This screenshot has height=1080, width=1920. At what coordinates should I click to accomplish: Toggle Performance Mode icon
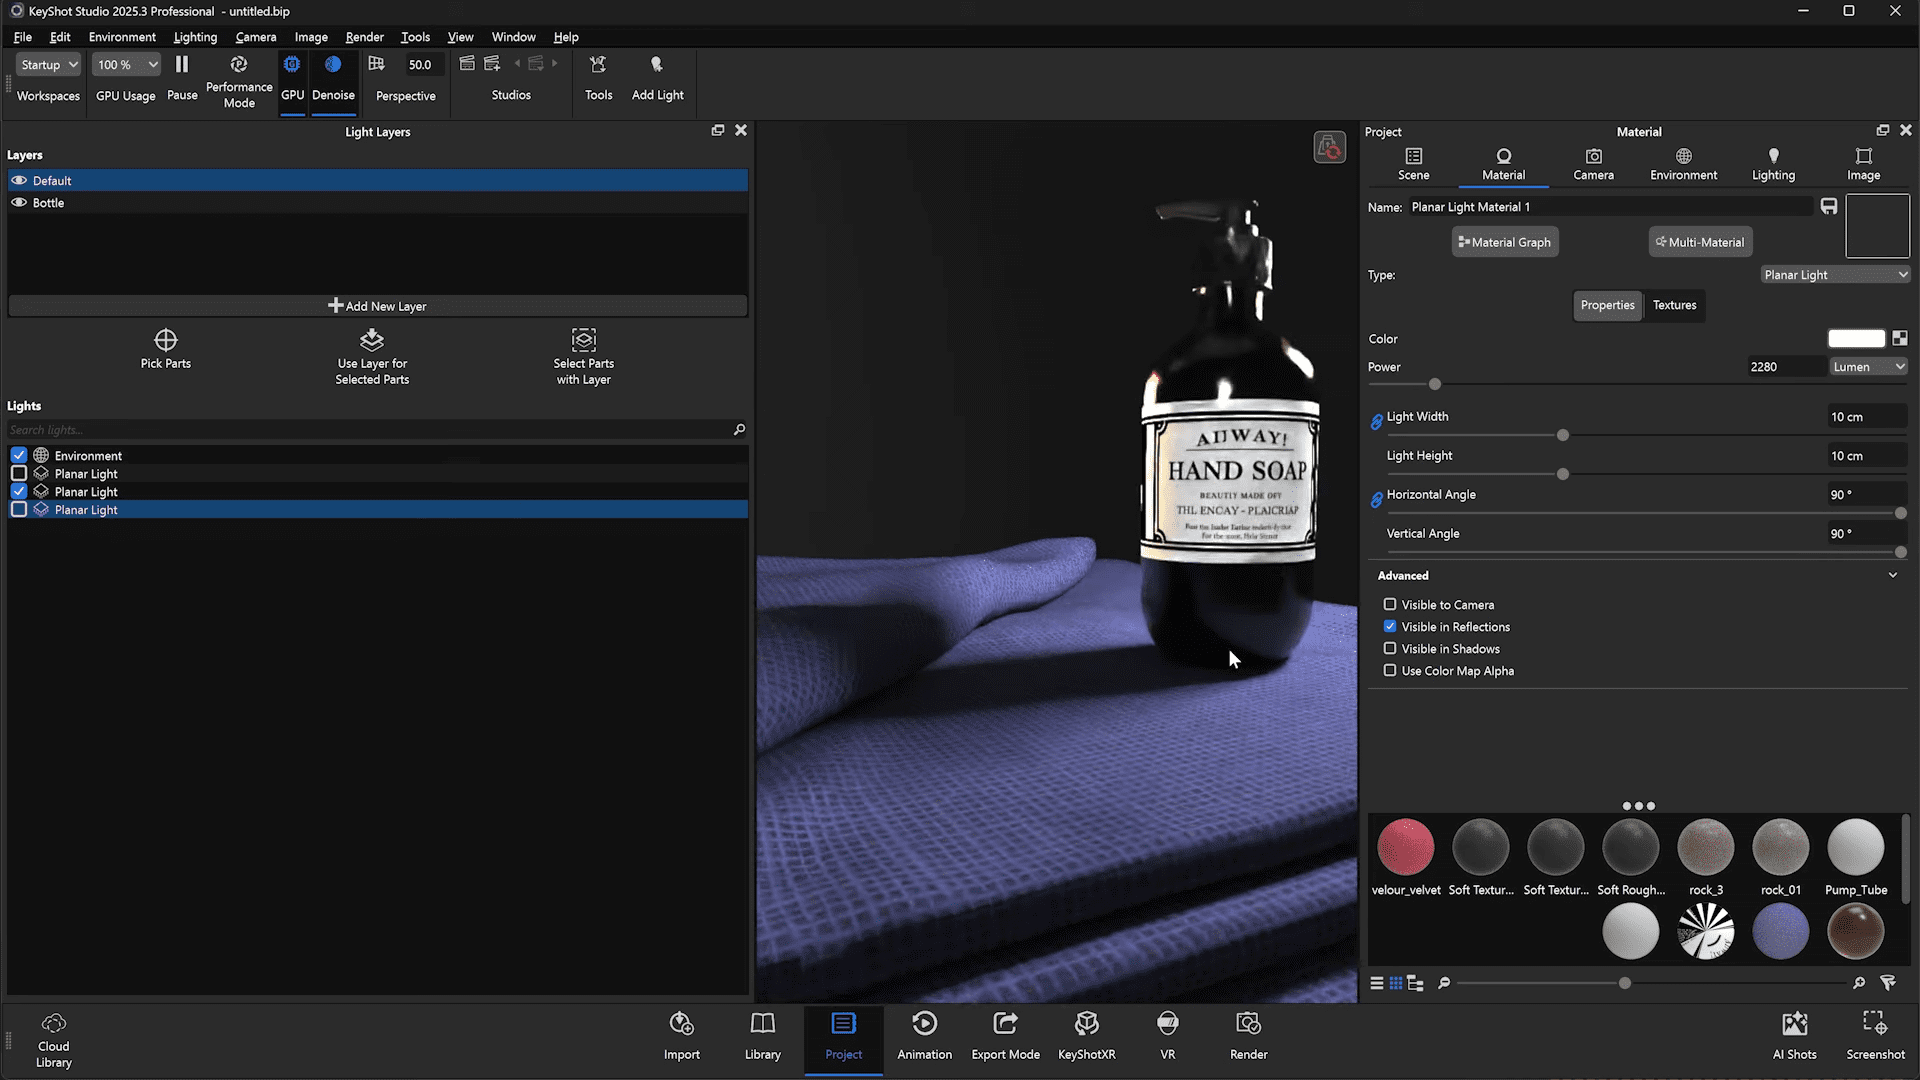[x=238, y=65]
